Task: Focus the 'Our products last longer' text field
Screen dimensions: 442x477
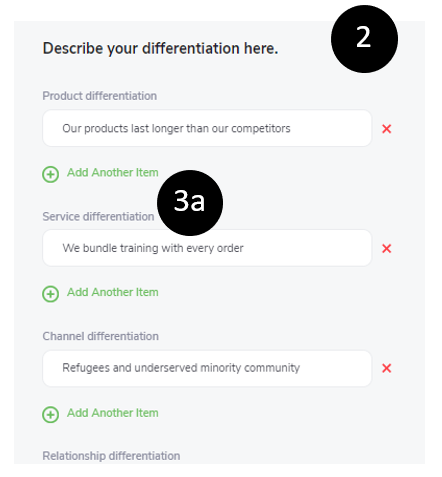Action: point(207,128)
